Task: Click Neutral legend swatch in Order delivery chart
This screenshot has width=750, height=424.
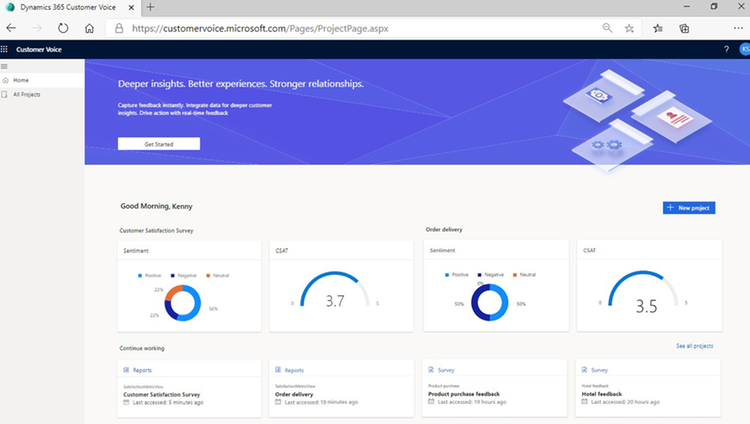Action: tap(515, 275)
